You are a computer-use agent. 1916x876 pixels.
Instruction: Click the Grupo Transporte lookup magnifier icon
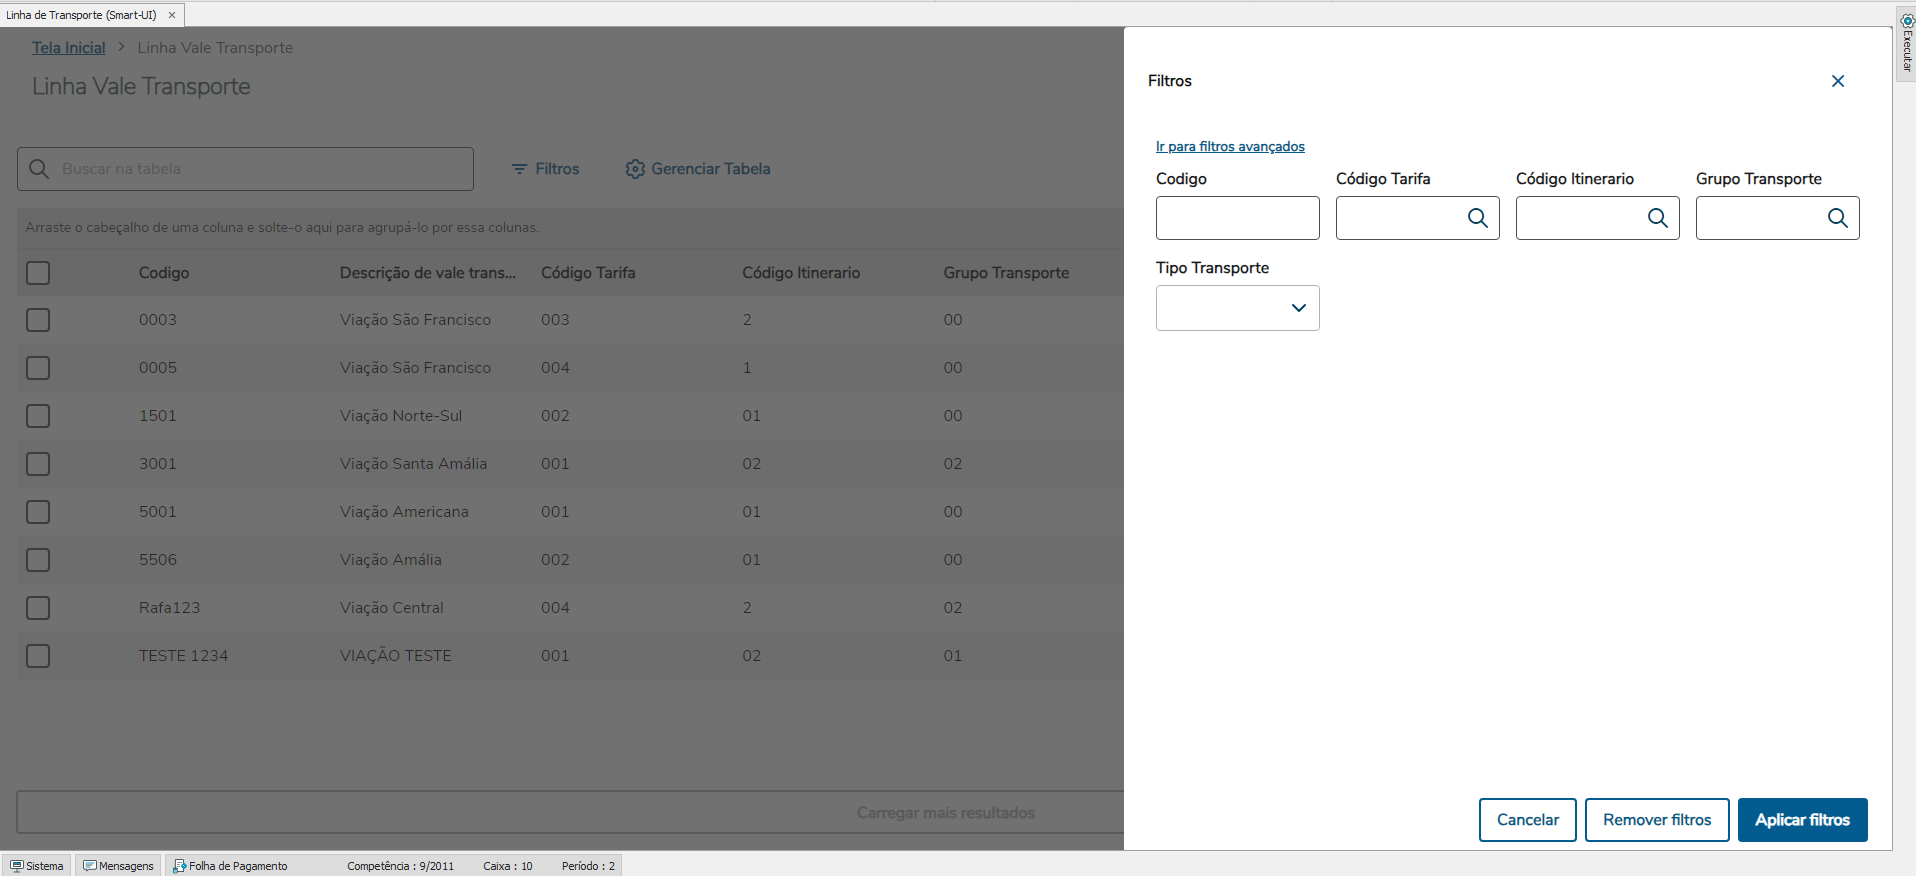click(x=1837, y=218)
